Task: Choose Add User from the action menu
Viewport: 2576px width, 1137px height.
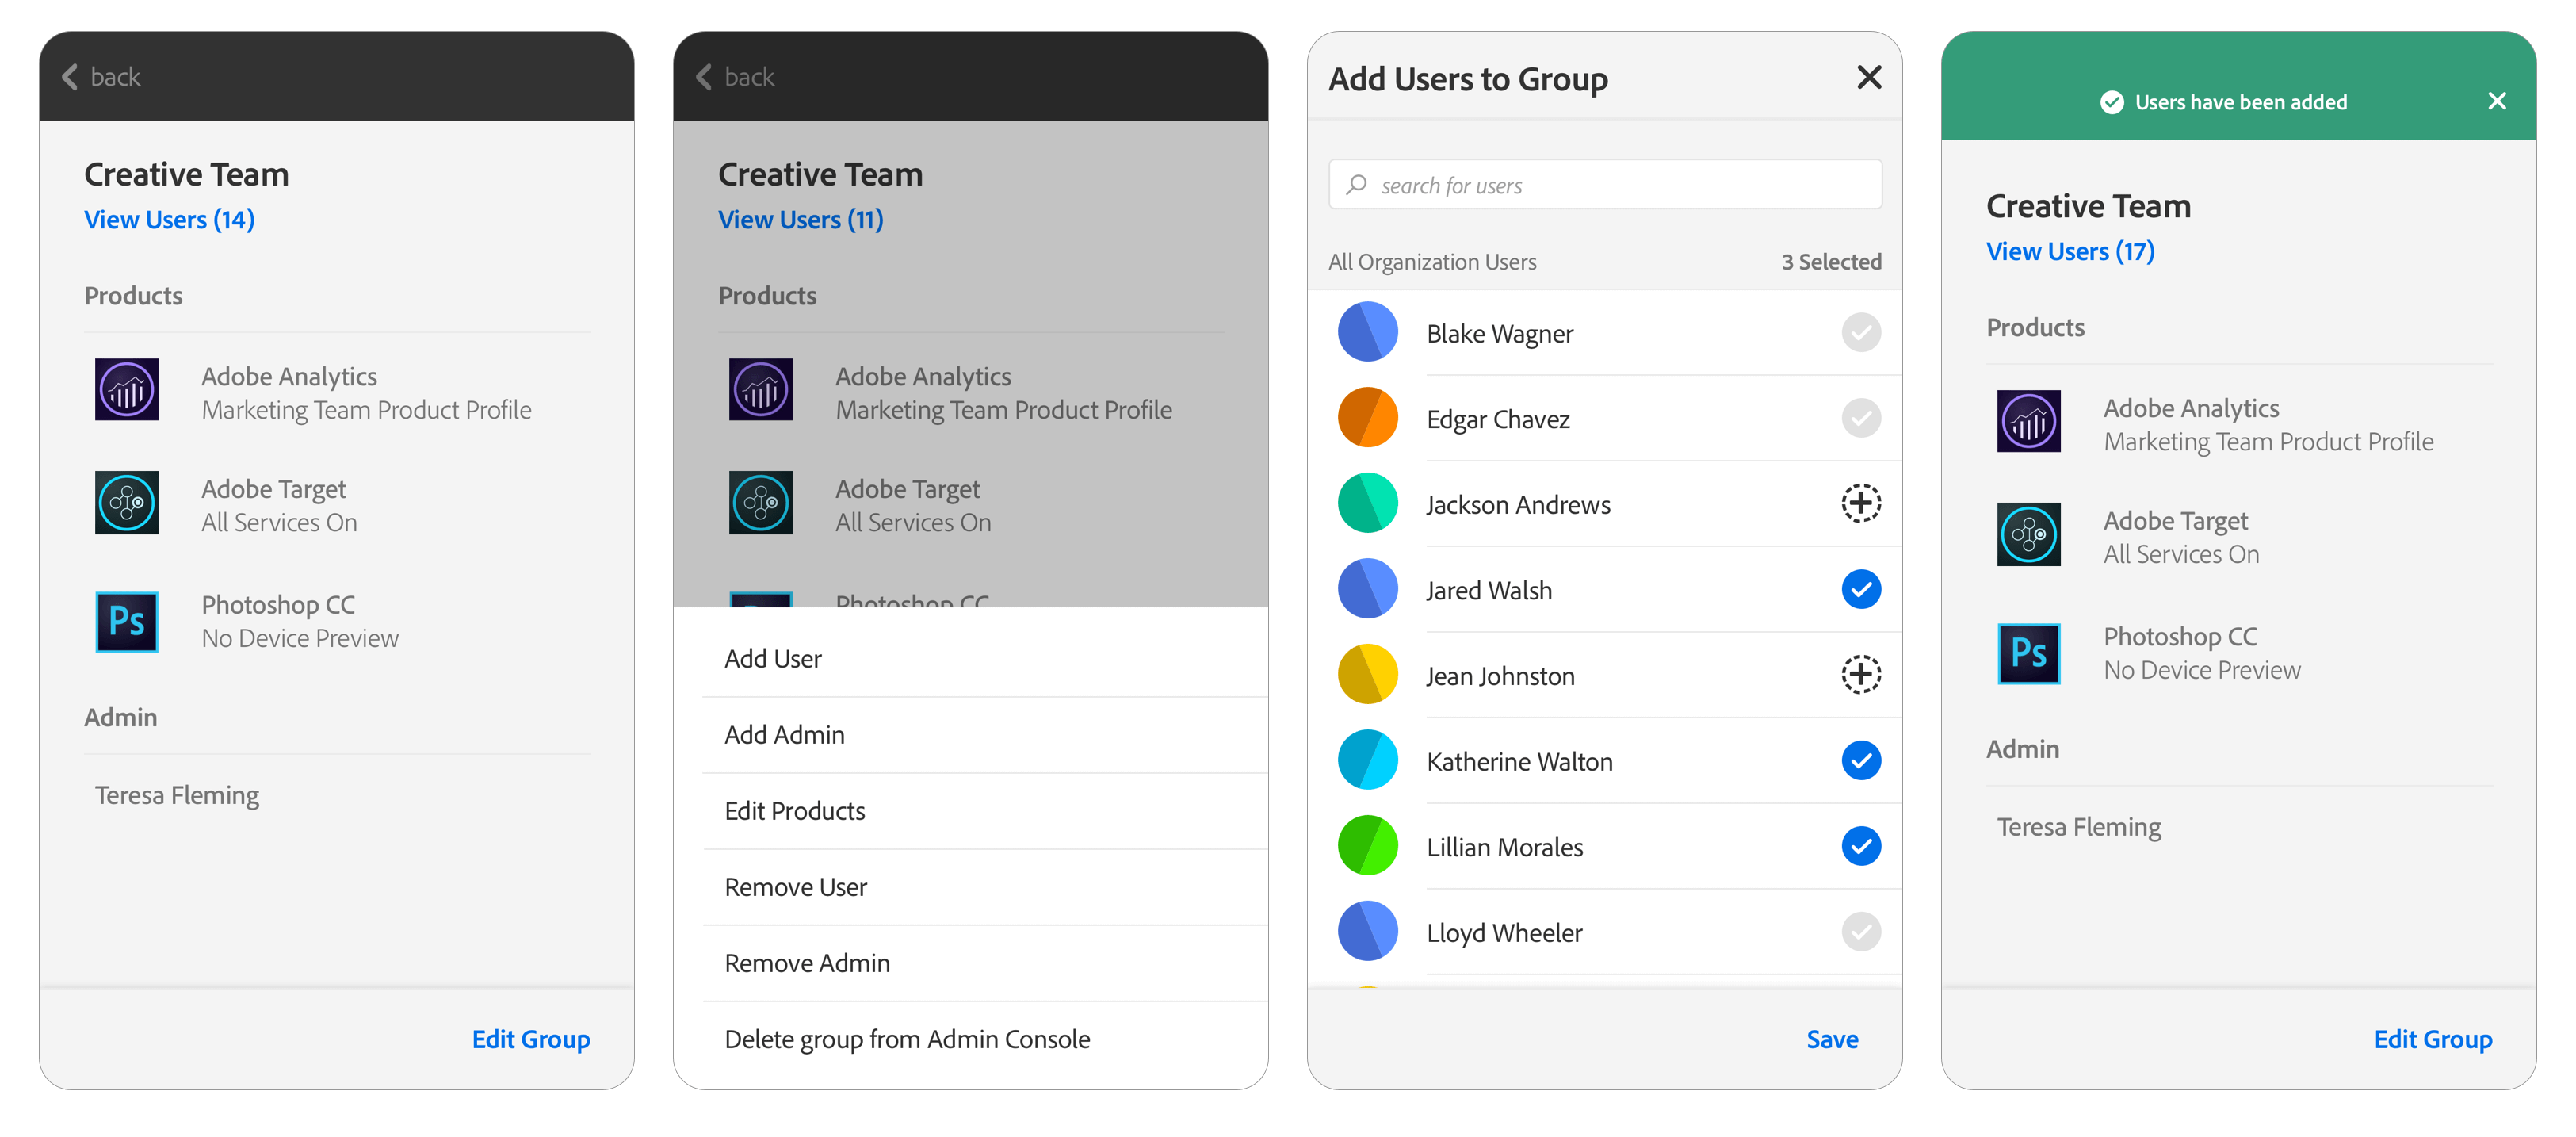Action: tap(773, 659)
